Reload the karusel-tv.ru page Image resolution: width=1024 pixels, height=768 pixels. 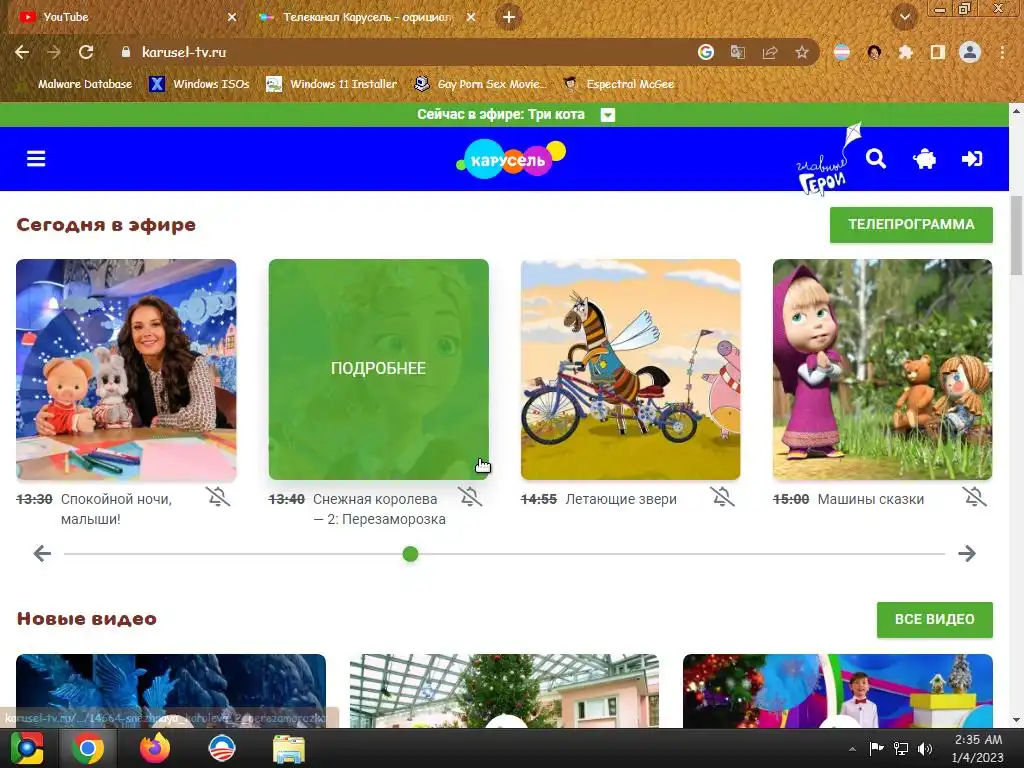coord(86,52)
